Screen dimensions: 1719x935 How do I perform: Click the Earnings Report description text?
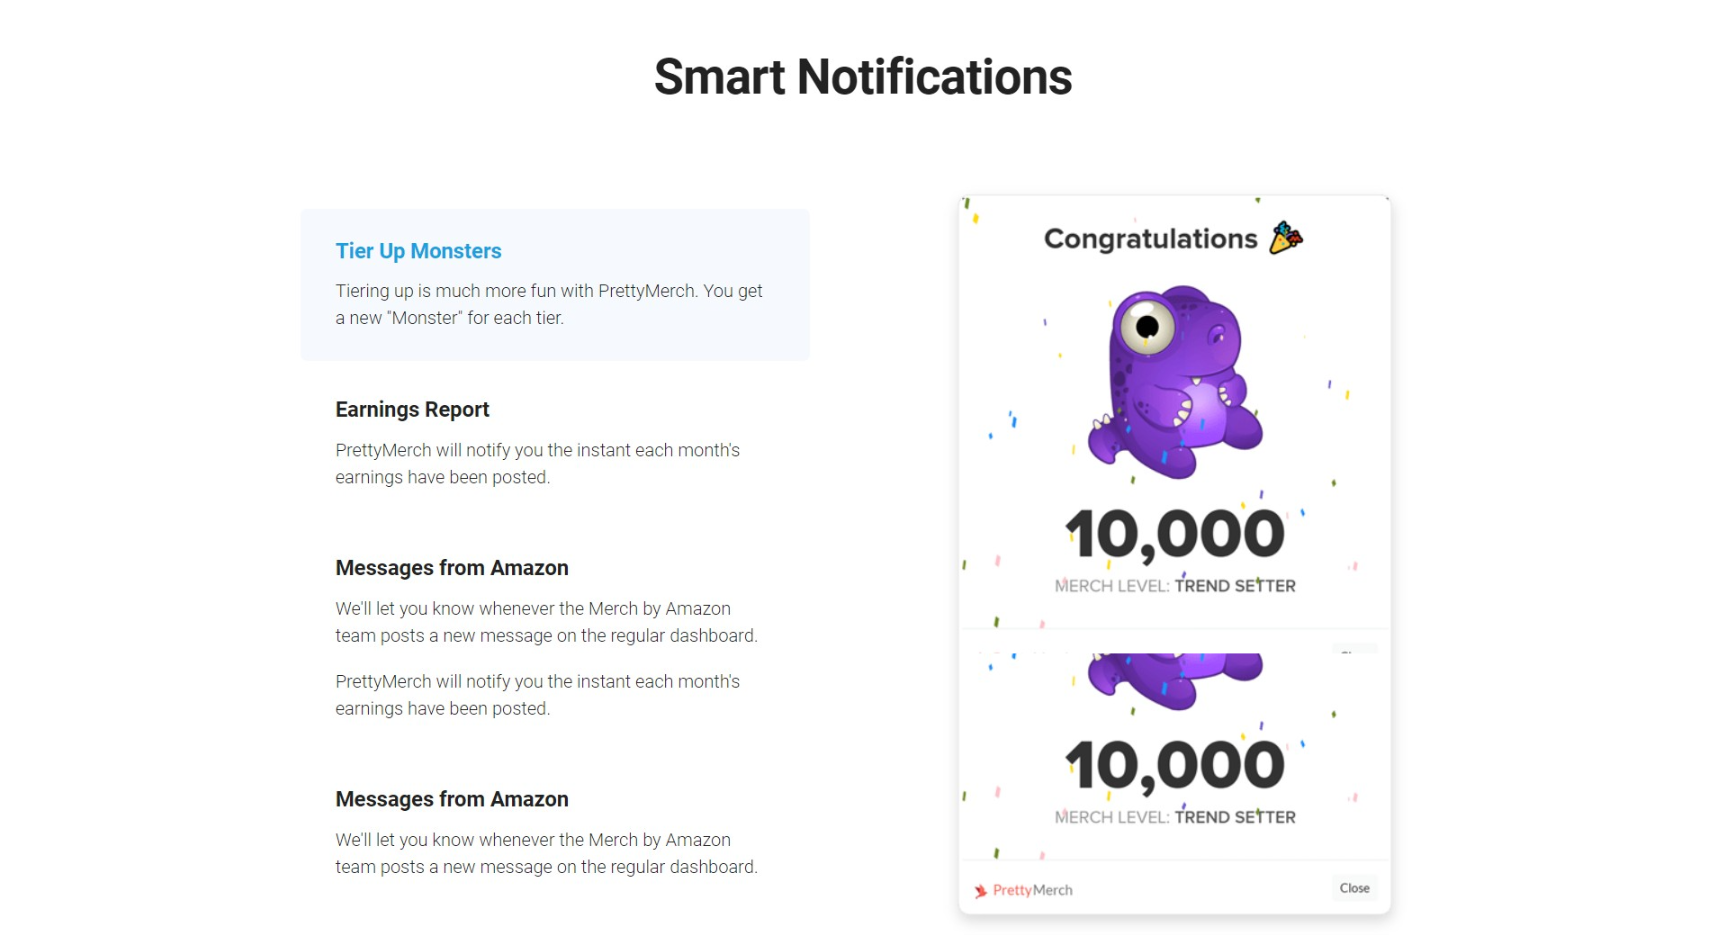point(538,463)
